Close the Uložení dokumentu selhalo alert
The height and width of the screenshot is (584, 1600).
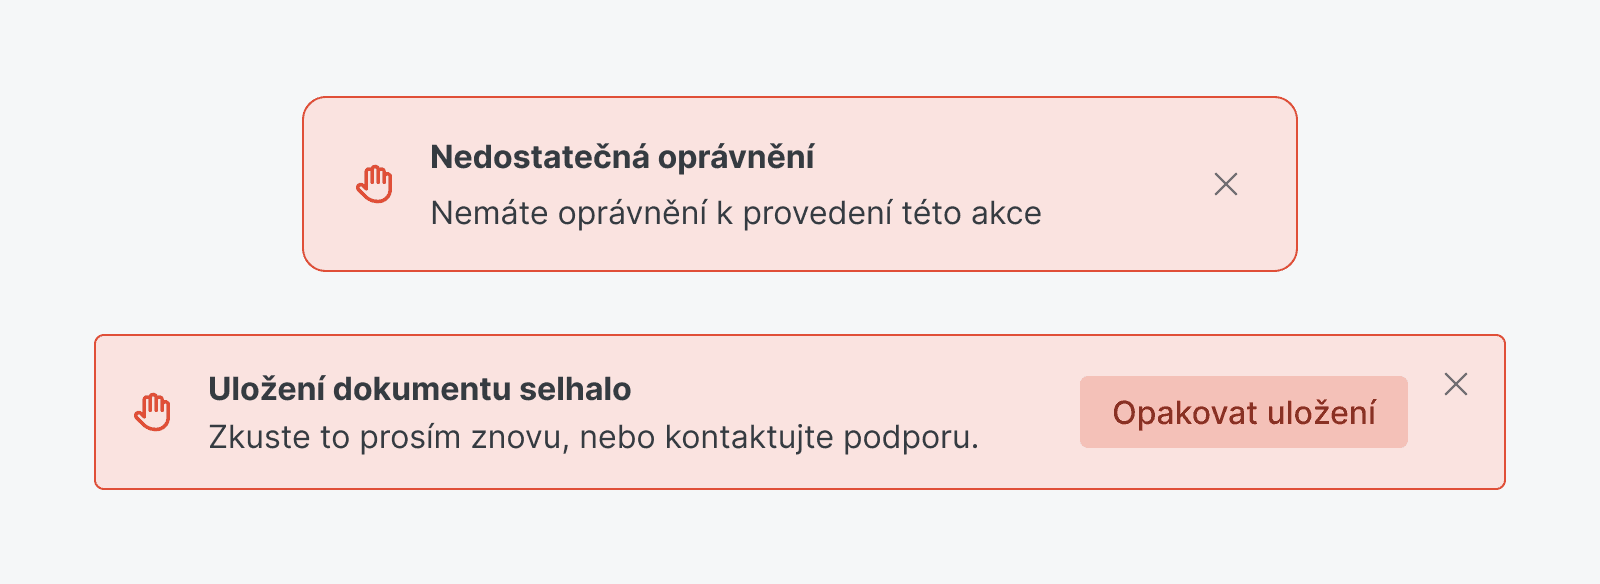[x=1455, y=384]
